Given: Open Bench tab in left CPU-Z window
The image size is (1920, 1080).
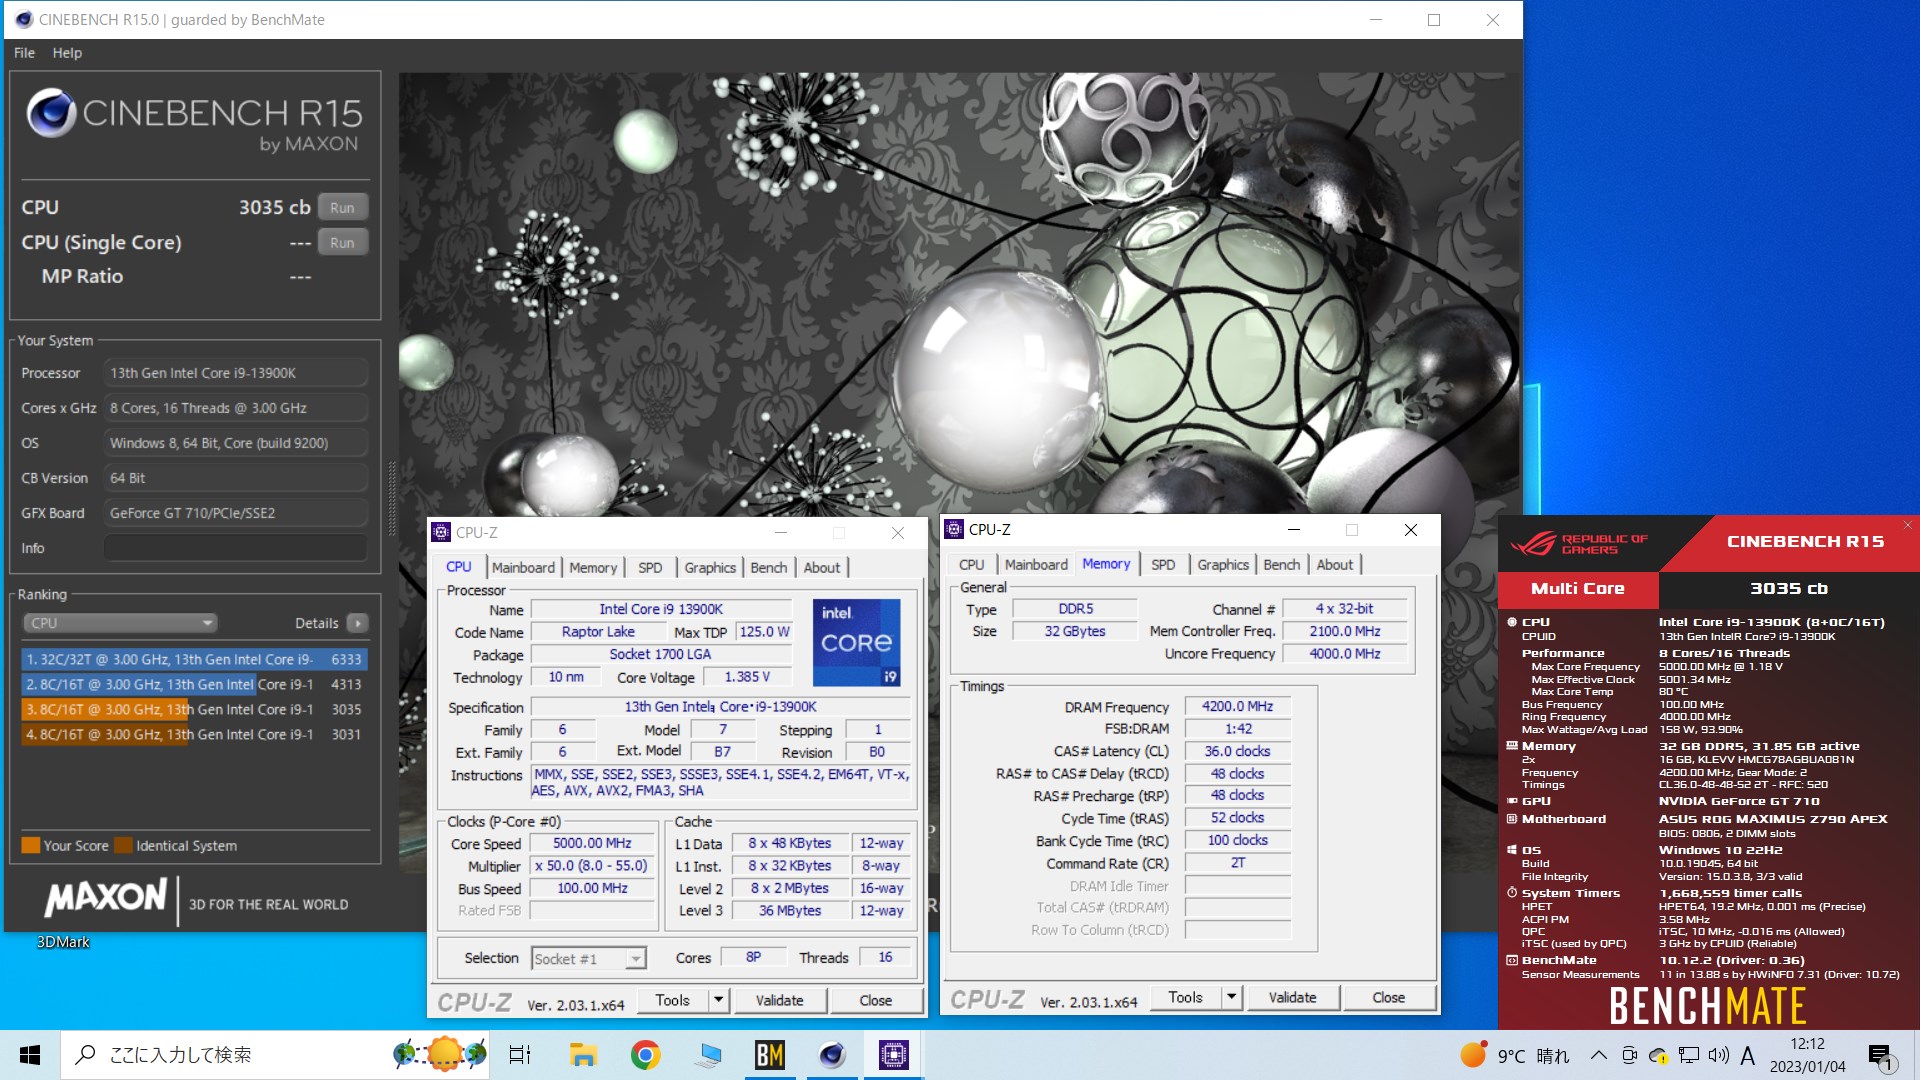Looking at the screenshot, I should pos(769,567).
